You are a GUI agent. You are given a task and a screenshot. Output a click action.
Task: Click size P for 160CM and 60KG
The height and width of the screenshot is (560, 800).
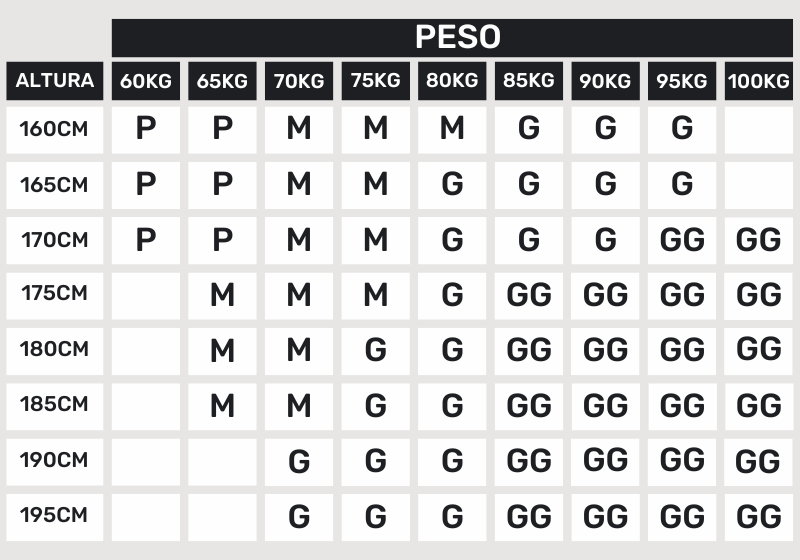[x=146, y=130]
